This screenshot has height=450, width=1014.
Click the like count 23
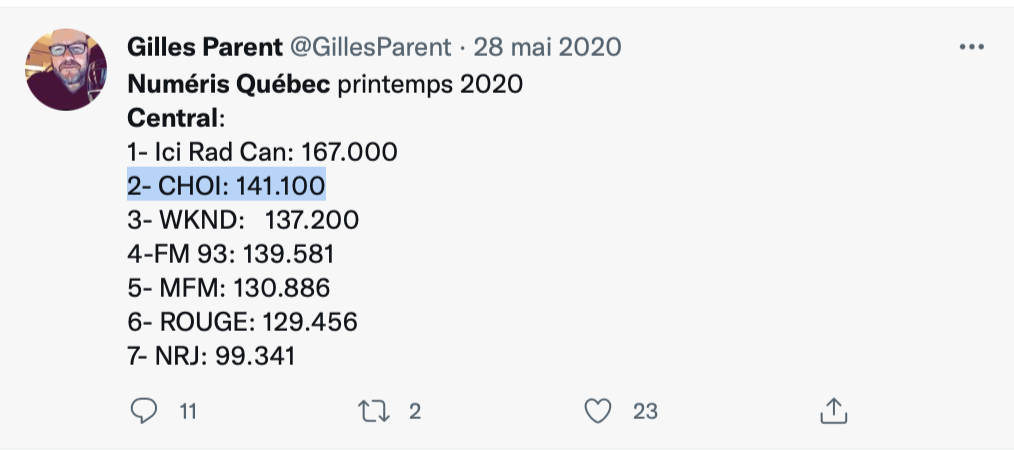click(645, 411)
